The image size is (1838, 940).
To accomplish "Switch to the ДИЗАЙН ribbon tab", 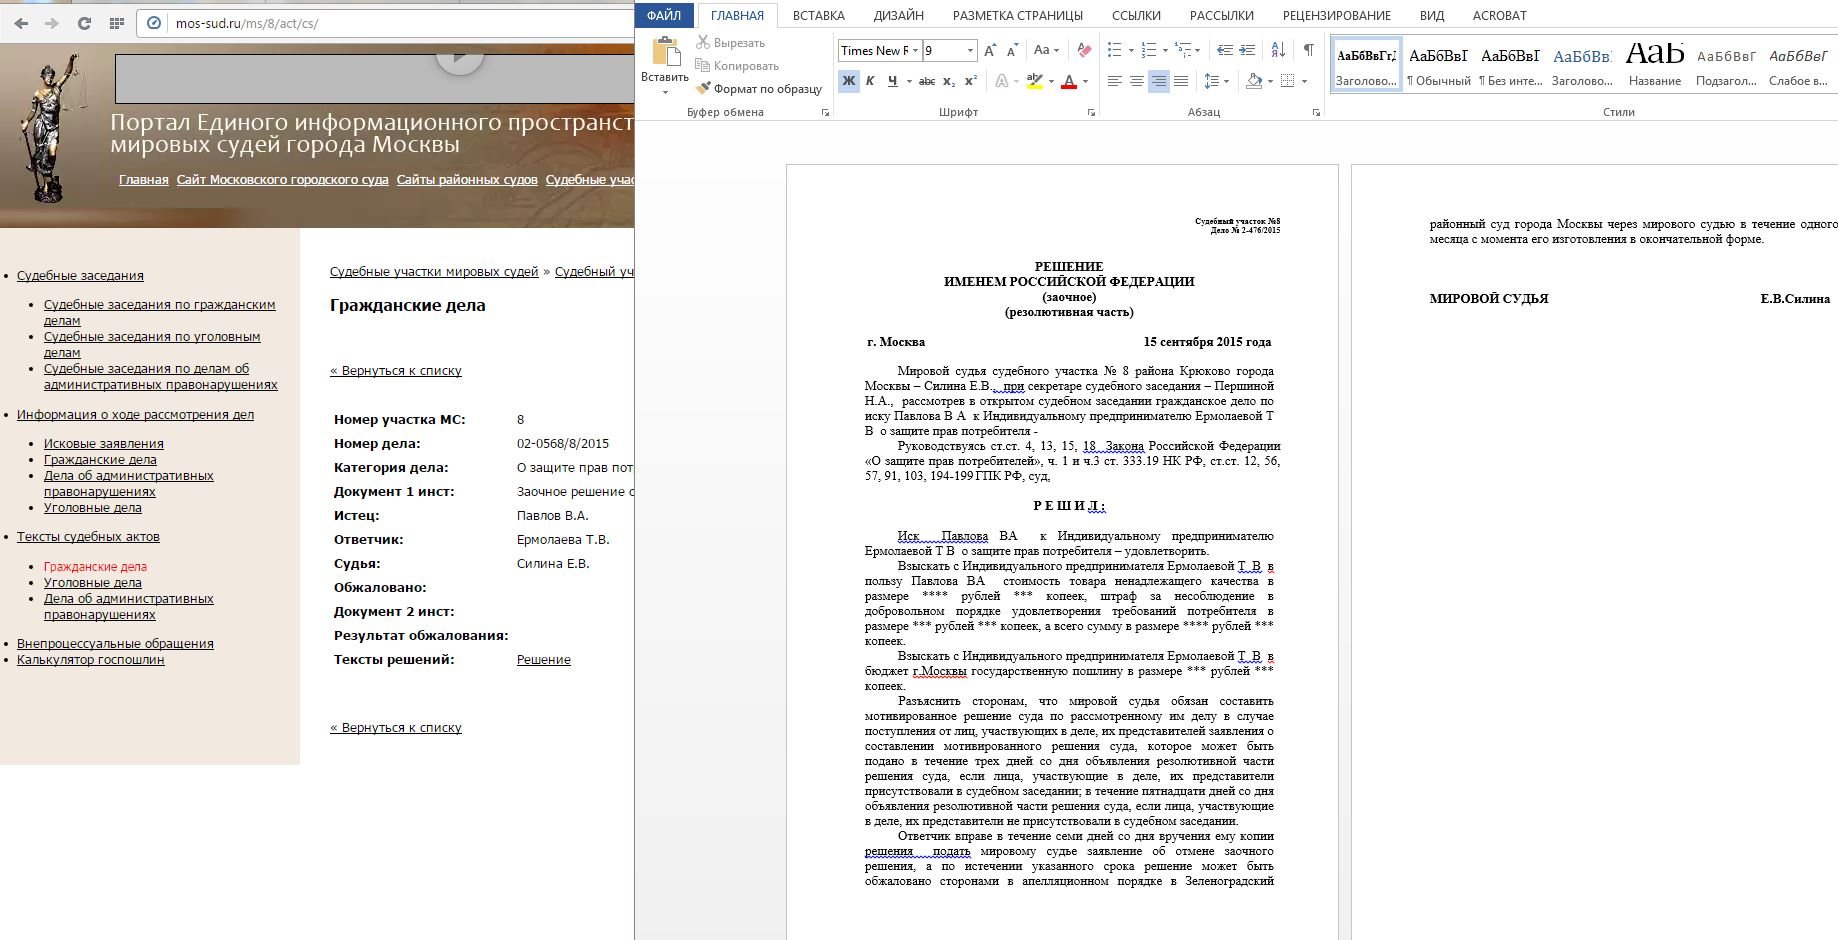I will tap(898, 15).
